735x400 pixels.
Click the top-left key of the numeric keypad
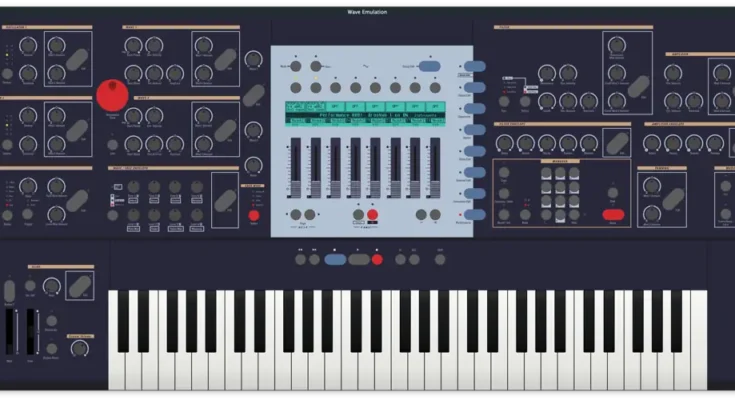point(546,174)
